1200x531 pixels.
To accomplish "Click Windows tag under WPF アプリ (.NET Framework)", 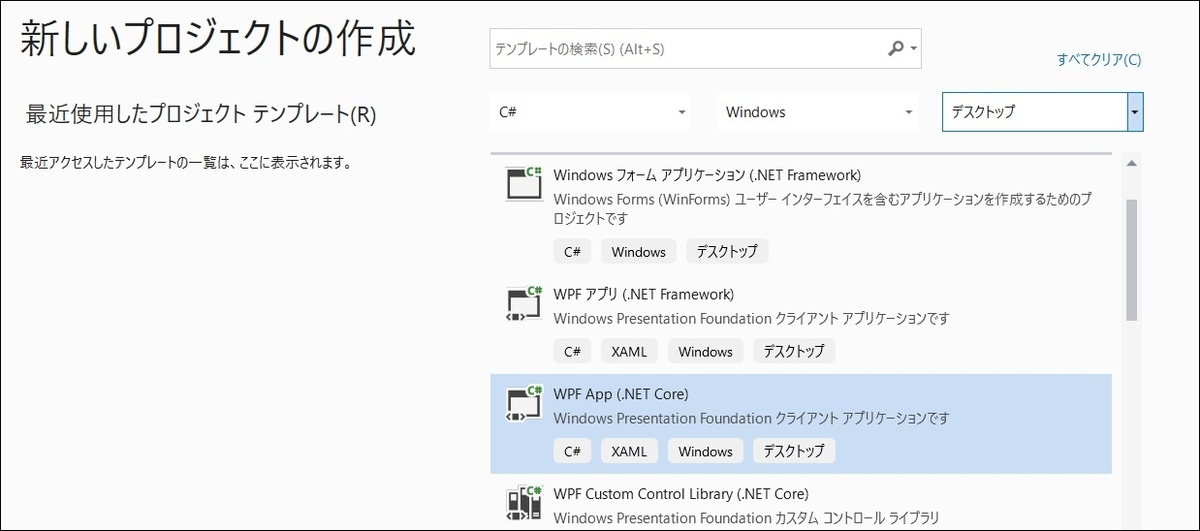I will 706,352.
